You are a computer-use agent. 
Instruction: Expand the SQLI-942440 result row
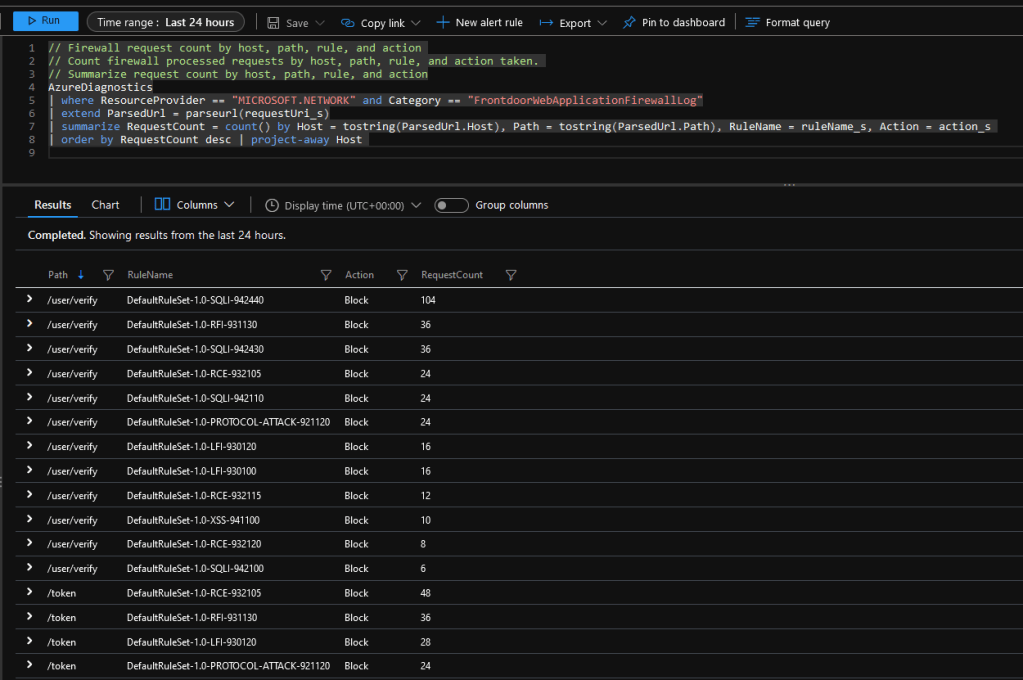pos(29,300)
